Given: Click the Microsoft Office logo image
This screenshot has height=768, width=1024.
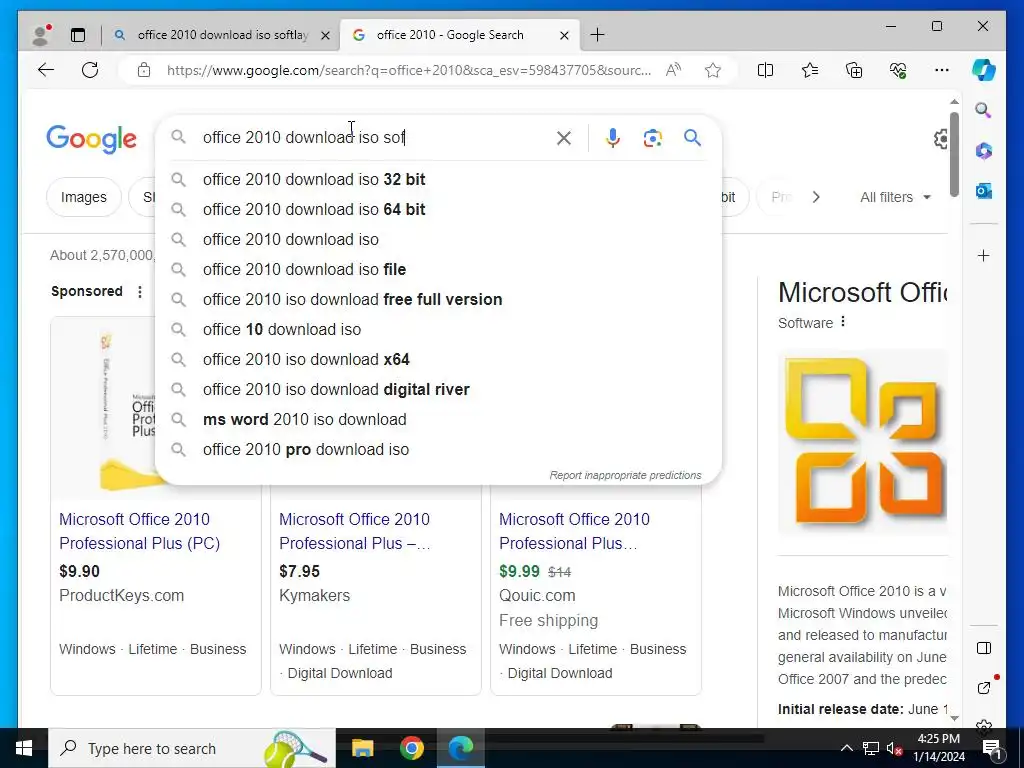Looking at the screenshot, I should pyautogui.click(x=862, y=443).
